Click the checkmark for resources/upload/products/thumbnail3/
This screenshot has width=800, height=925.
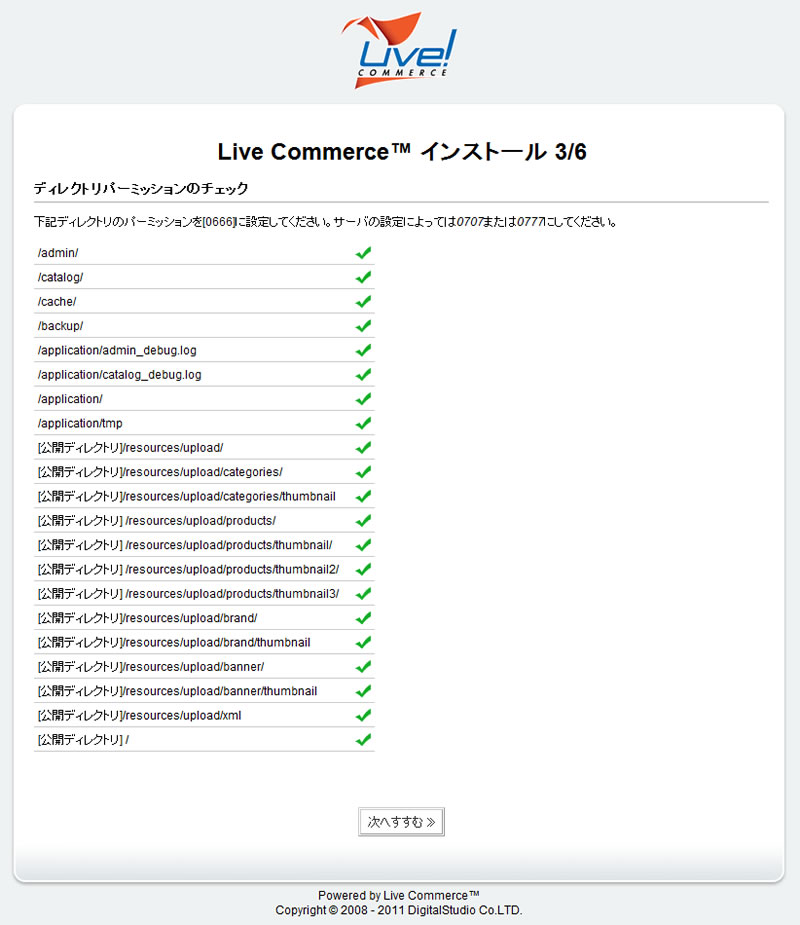363,594
